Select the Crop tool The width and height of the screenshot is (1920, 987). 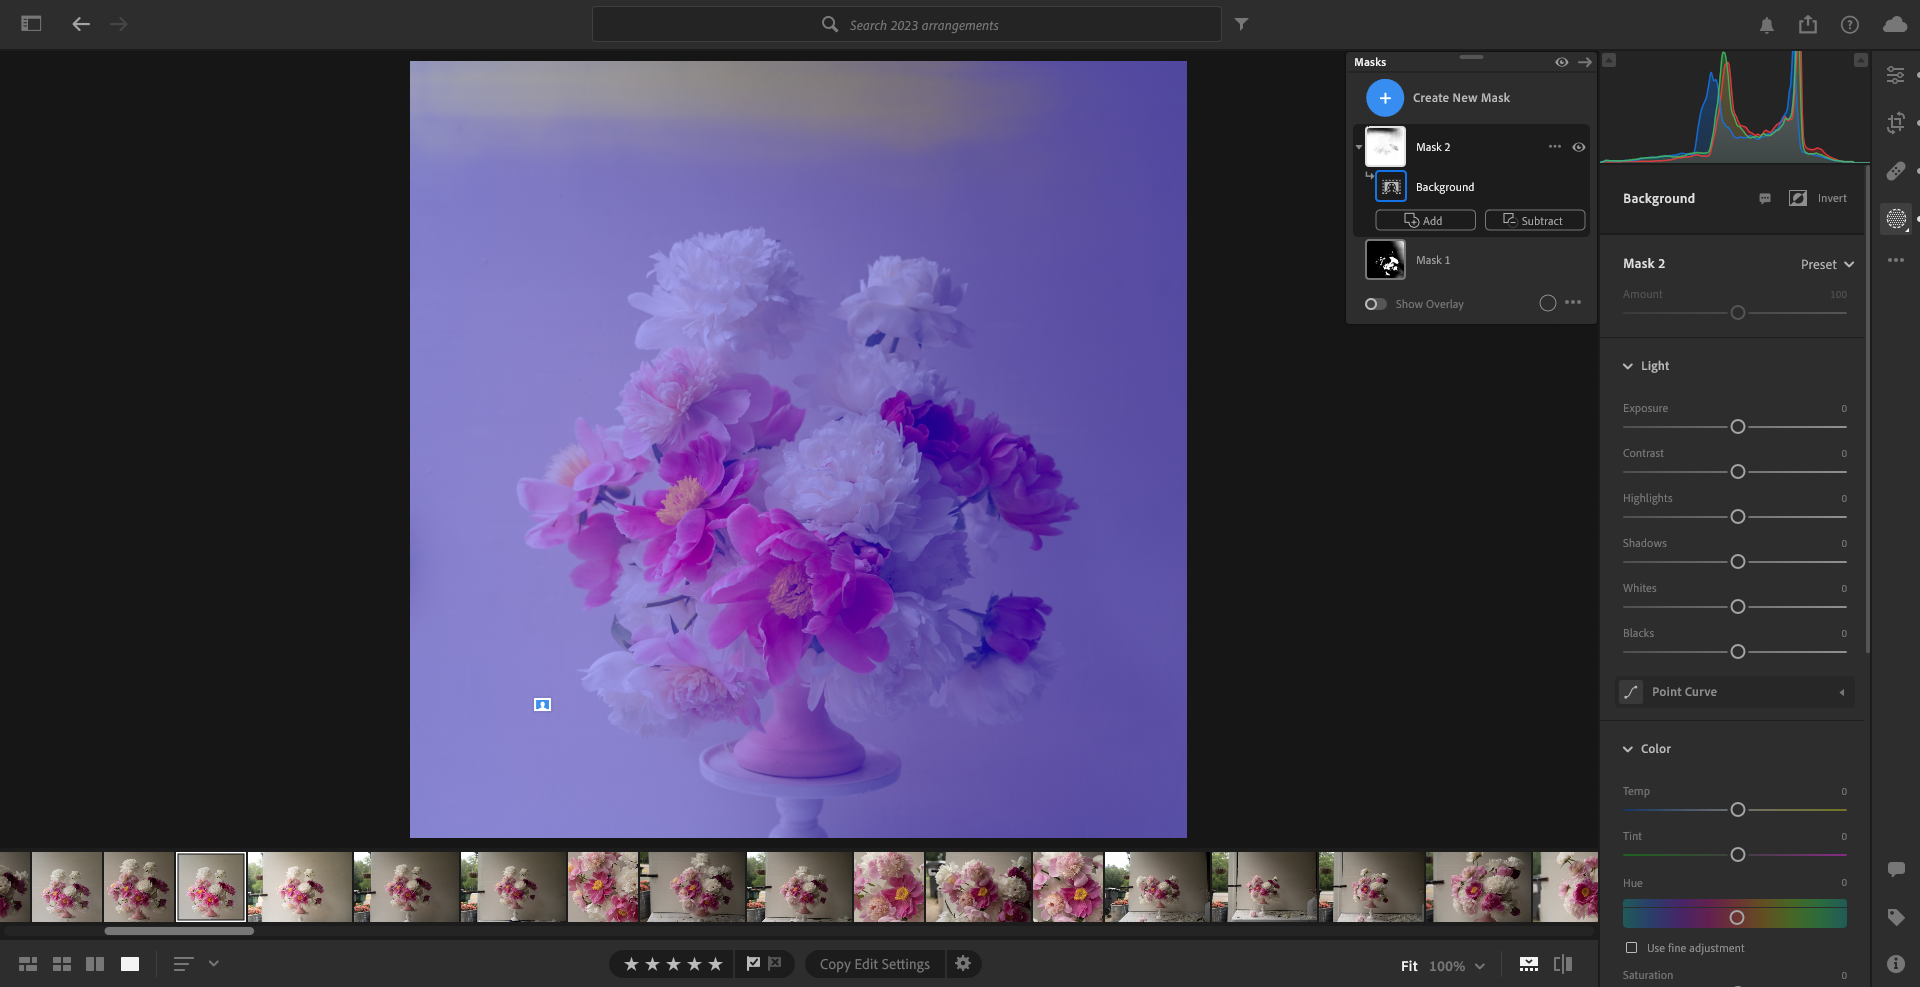pyautogui.click(x=1896, y=123)
